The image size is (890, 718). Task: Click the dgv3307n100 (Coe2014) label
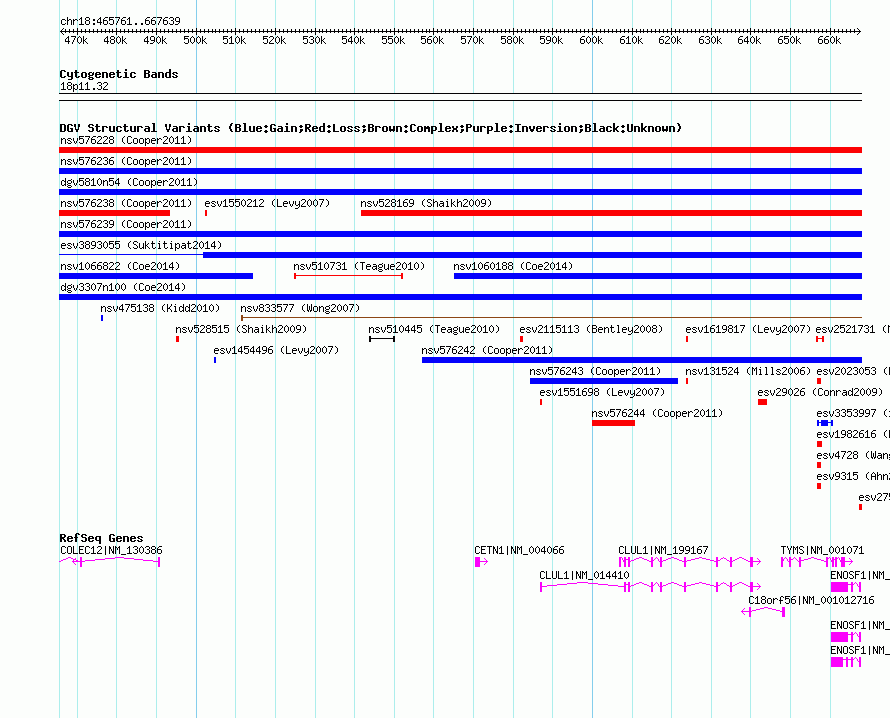coord(123,287)
